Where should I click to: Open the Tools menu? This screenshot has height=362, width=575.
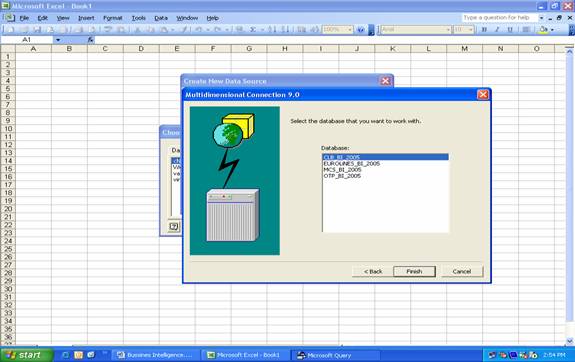(x=139, y=18)
